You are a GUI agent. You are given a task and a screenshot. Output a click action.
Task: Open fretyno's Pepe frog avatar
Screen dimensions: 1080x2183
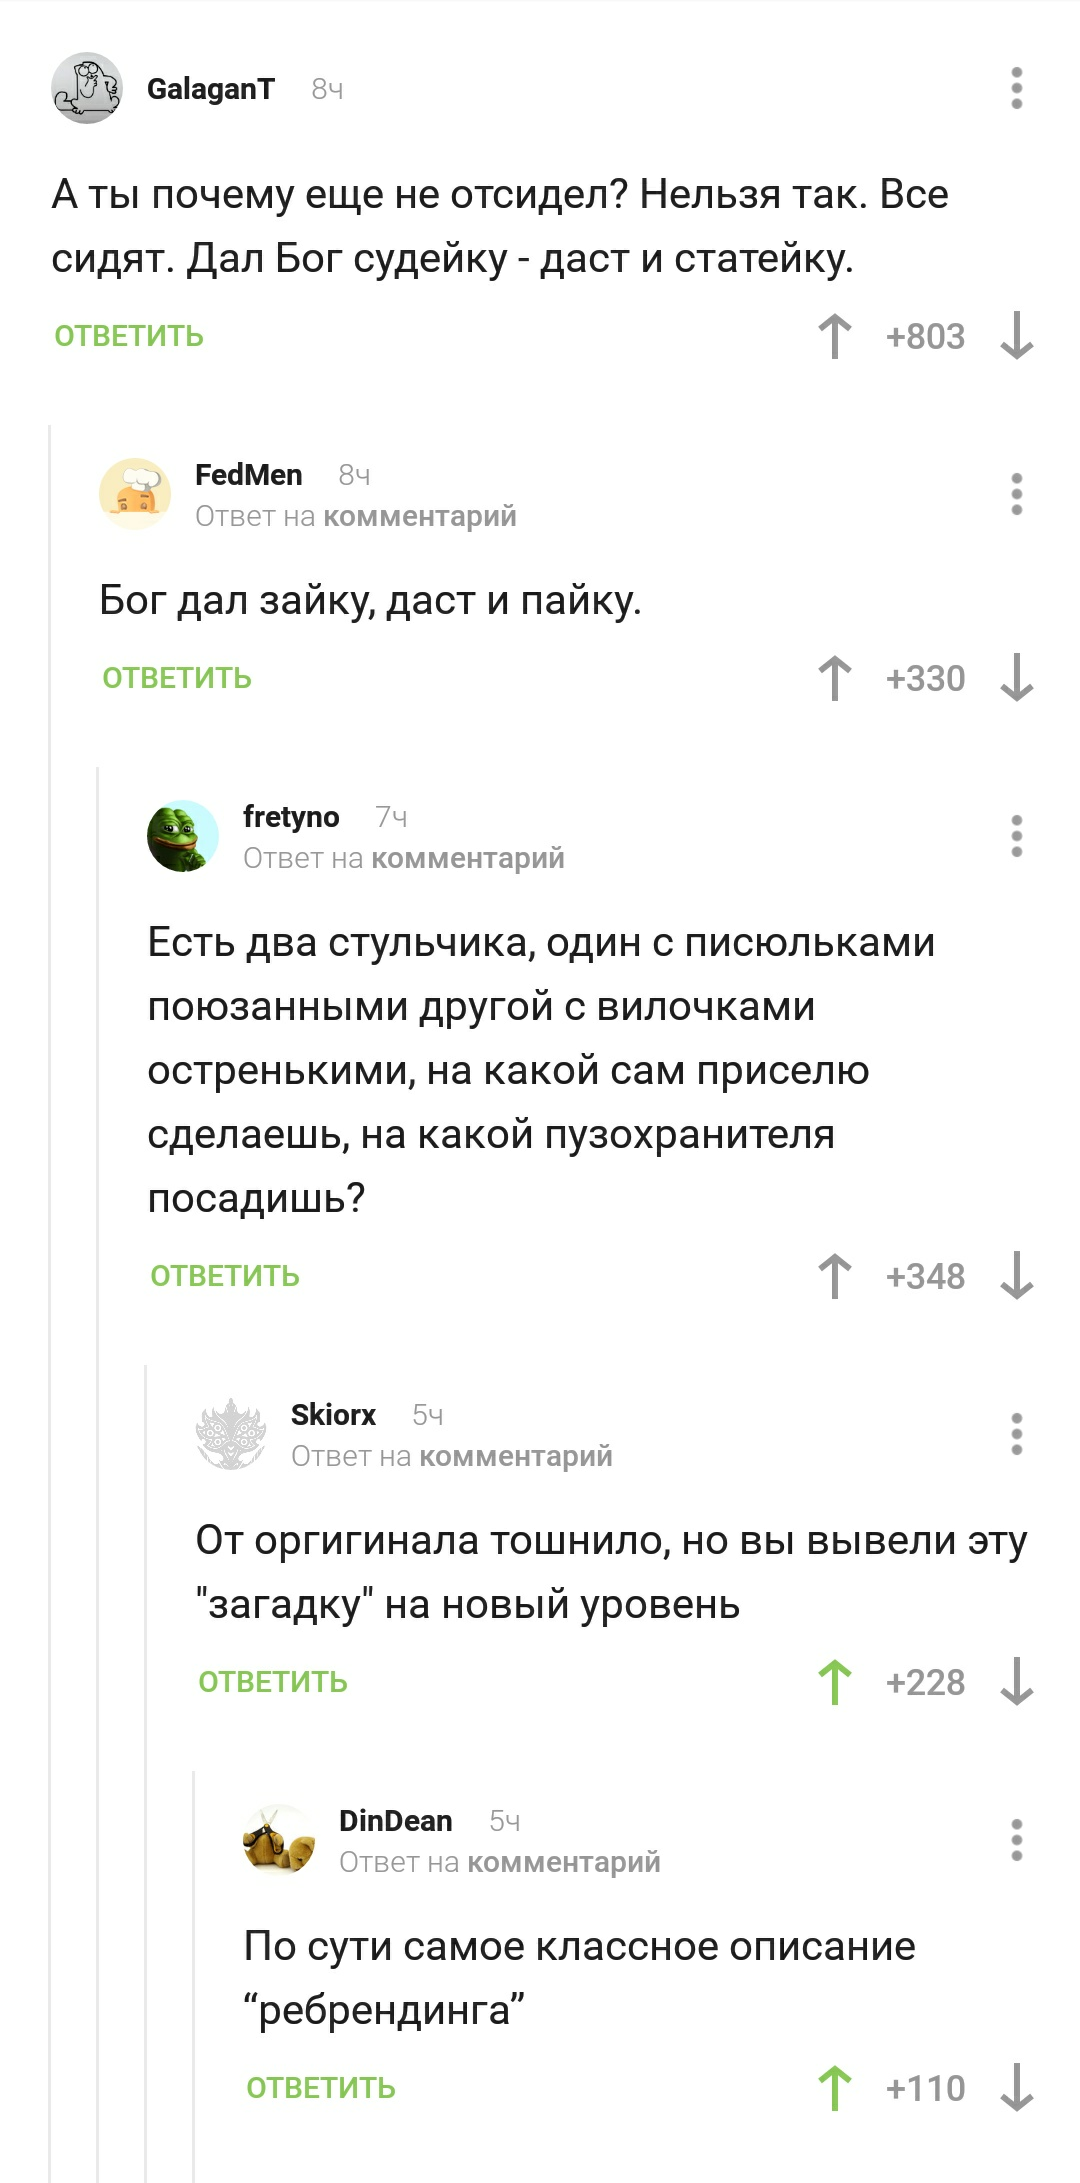[183, 836]
